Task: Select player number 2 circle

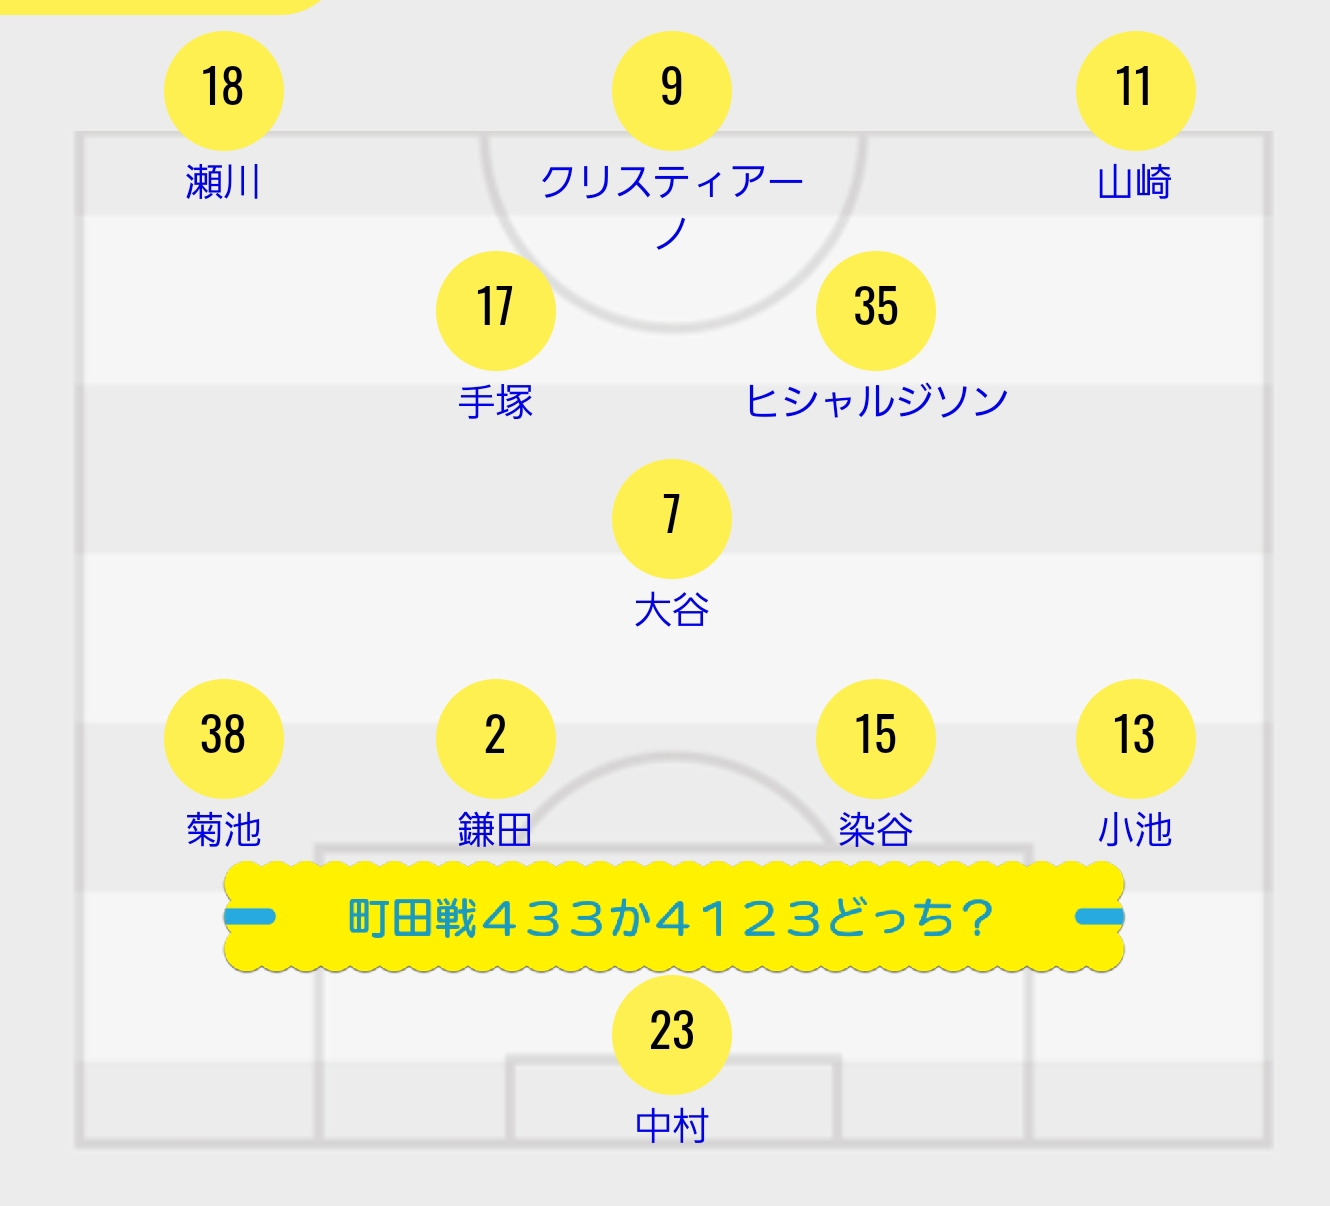Action: (x=496, y=739)
